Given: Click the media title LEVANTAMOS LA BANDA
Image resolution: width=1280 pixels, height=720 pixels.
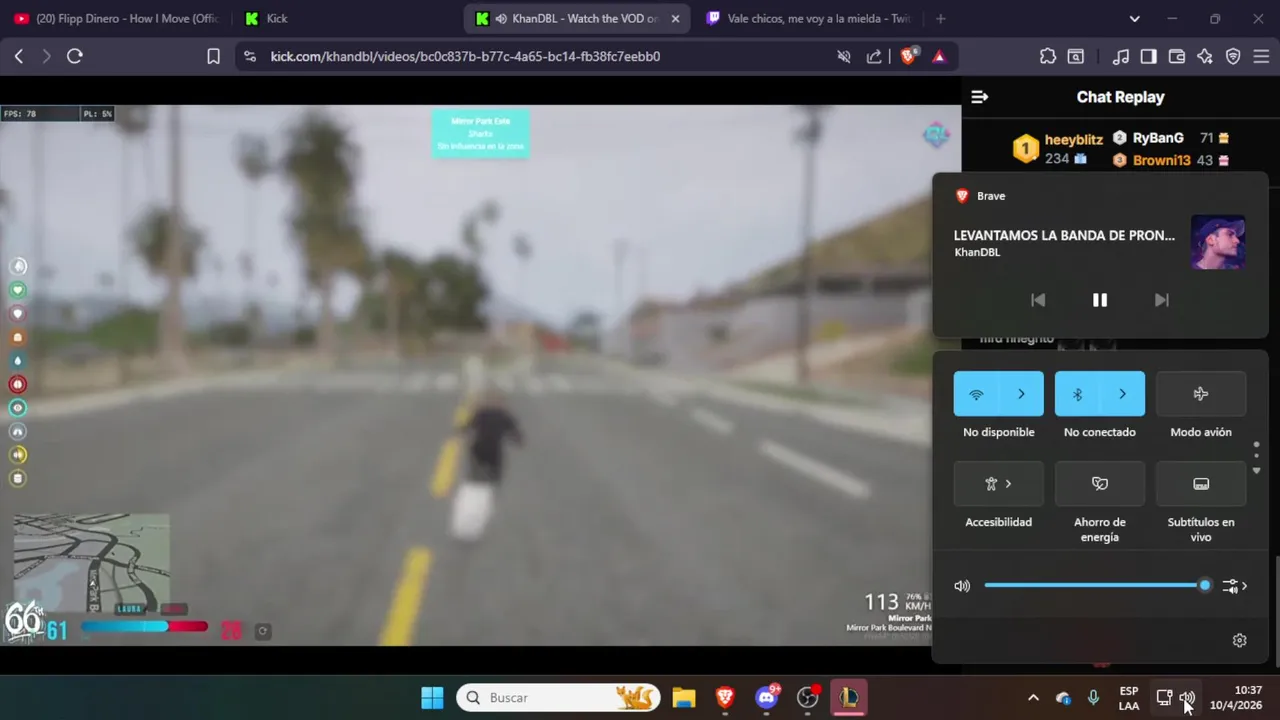Looking at the screenshot, I should 1064,236.
